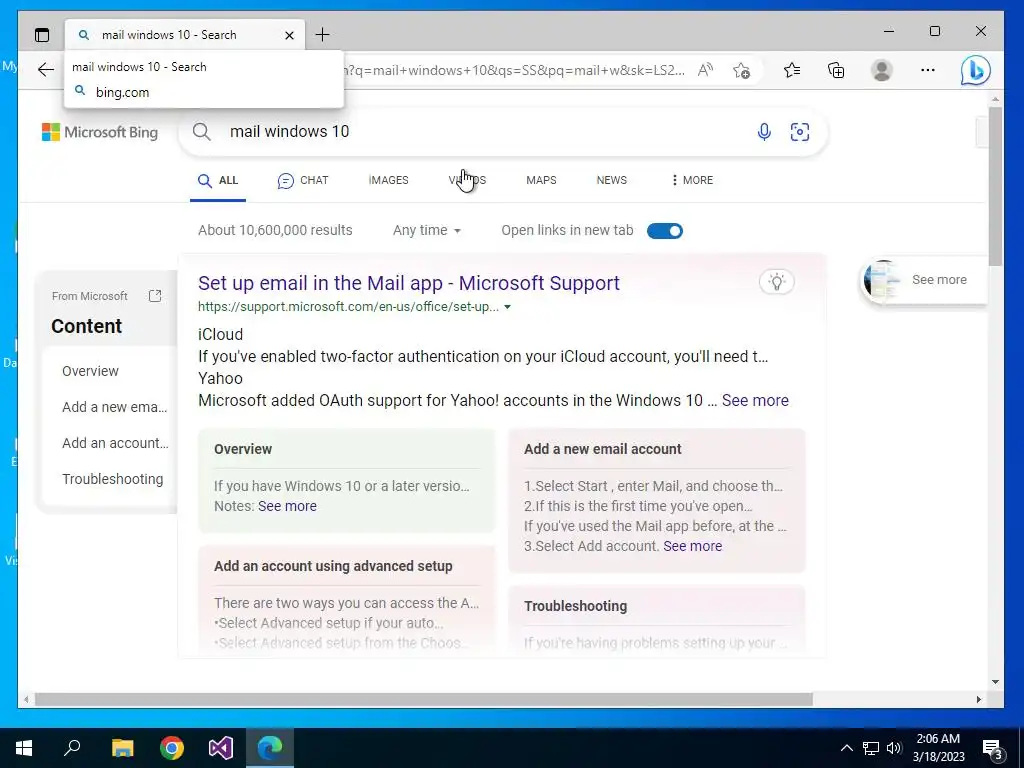Switch to the MAPS tab
1024x768 pixels.
point(541,180)
